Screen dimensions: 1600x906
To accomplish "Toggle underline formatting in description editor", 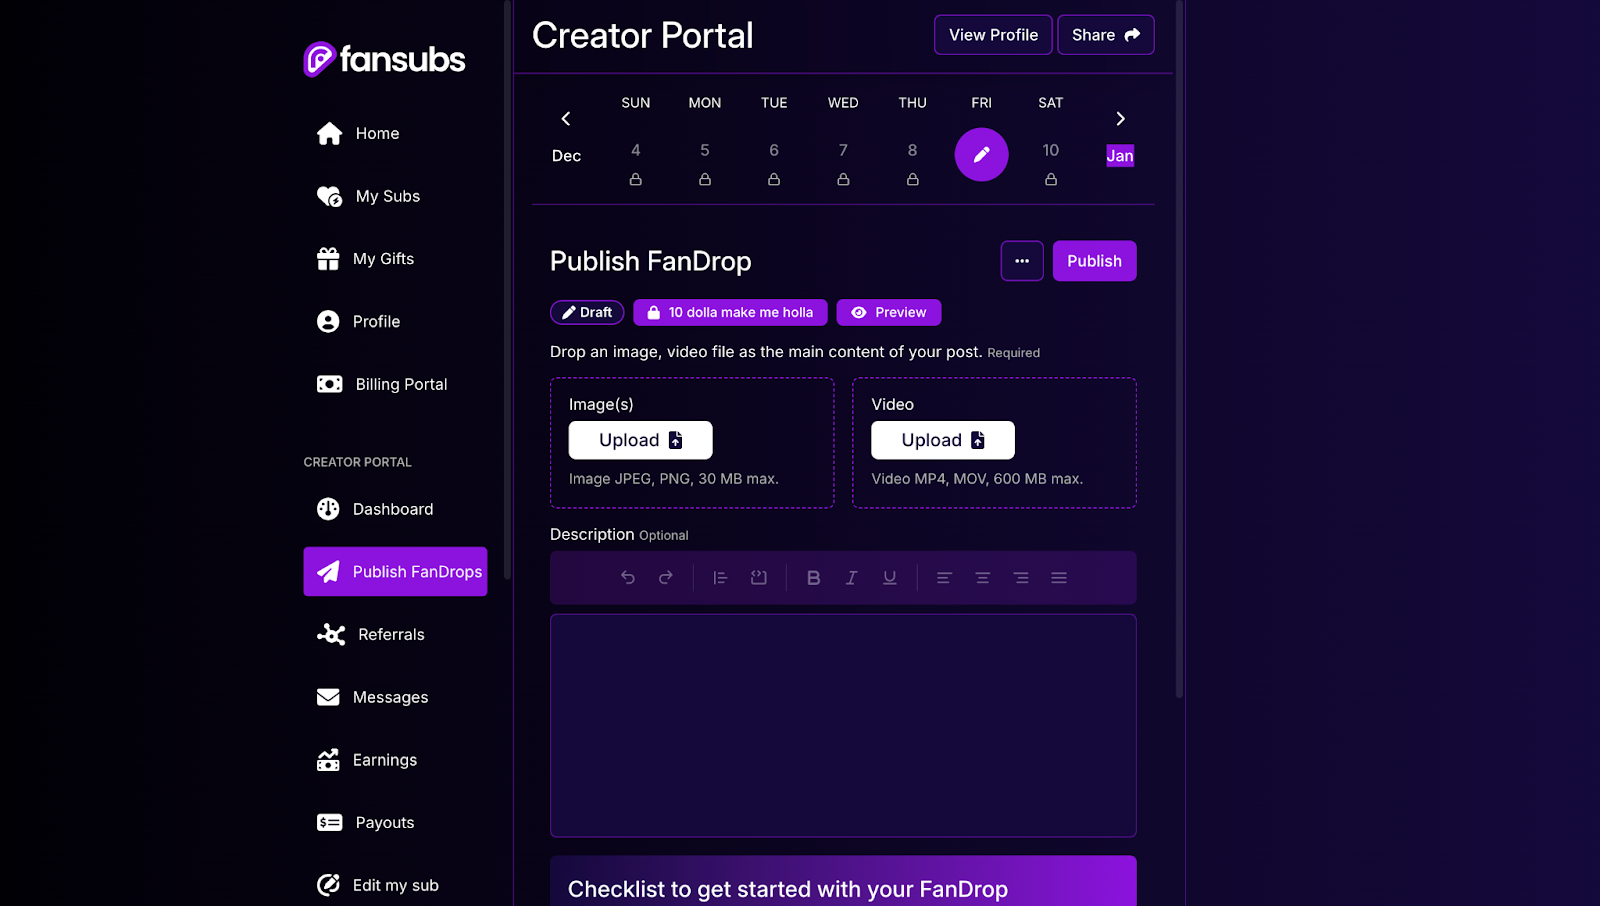I will [889, 577].
